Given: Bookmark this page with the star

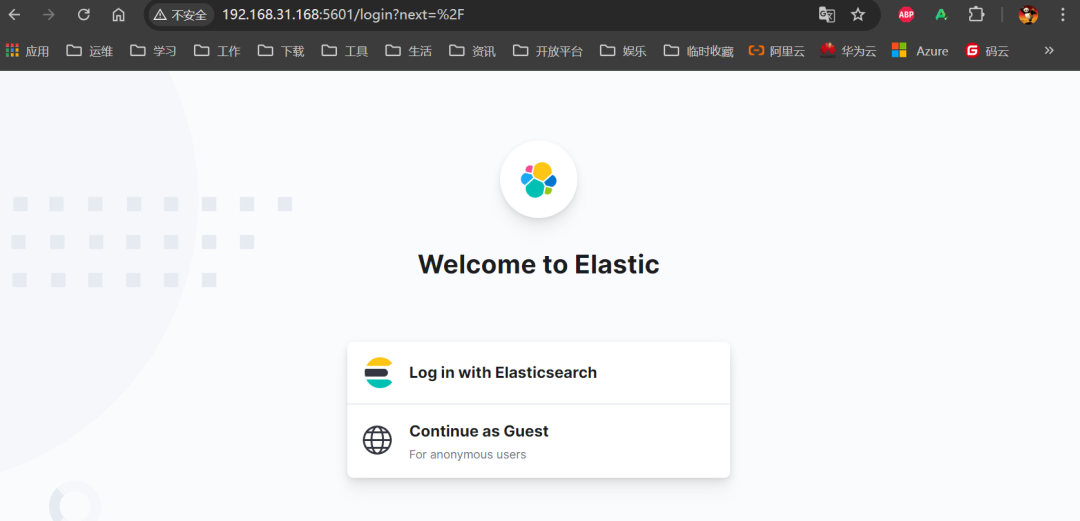Looking at the screenshot, I should coord(858,14).
